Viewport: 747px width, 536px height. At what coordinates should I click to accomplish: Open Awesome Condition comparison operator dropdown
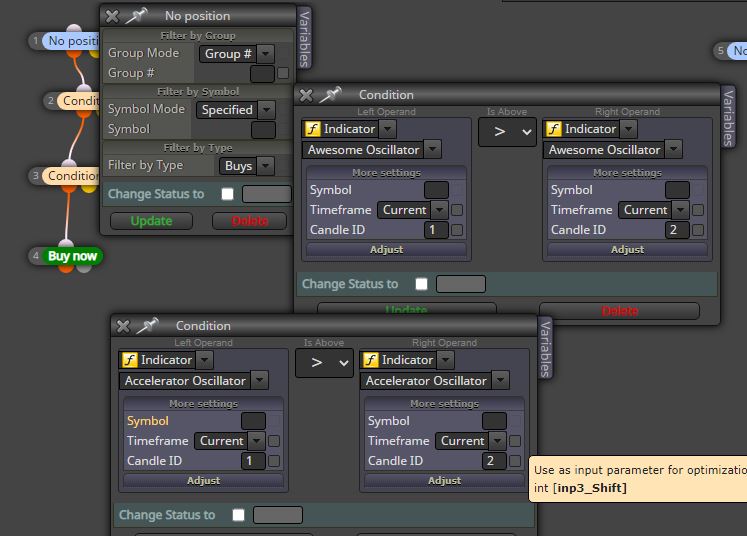[507, 131]
